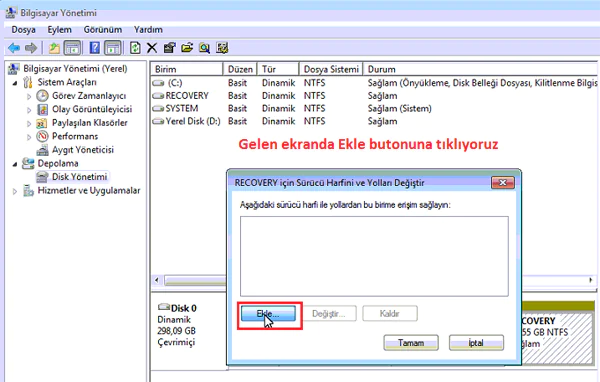Sort by the Tür column header
600x382 pixels.
click(278, 69)
